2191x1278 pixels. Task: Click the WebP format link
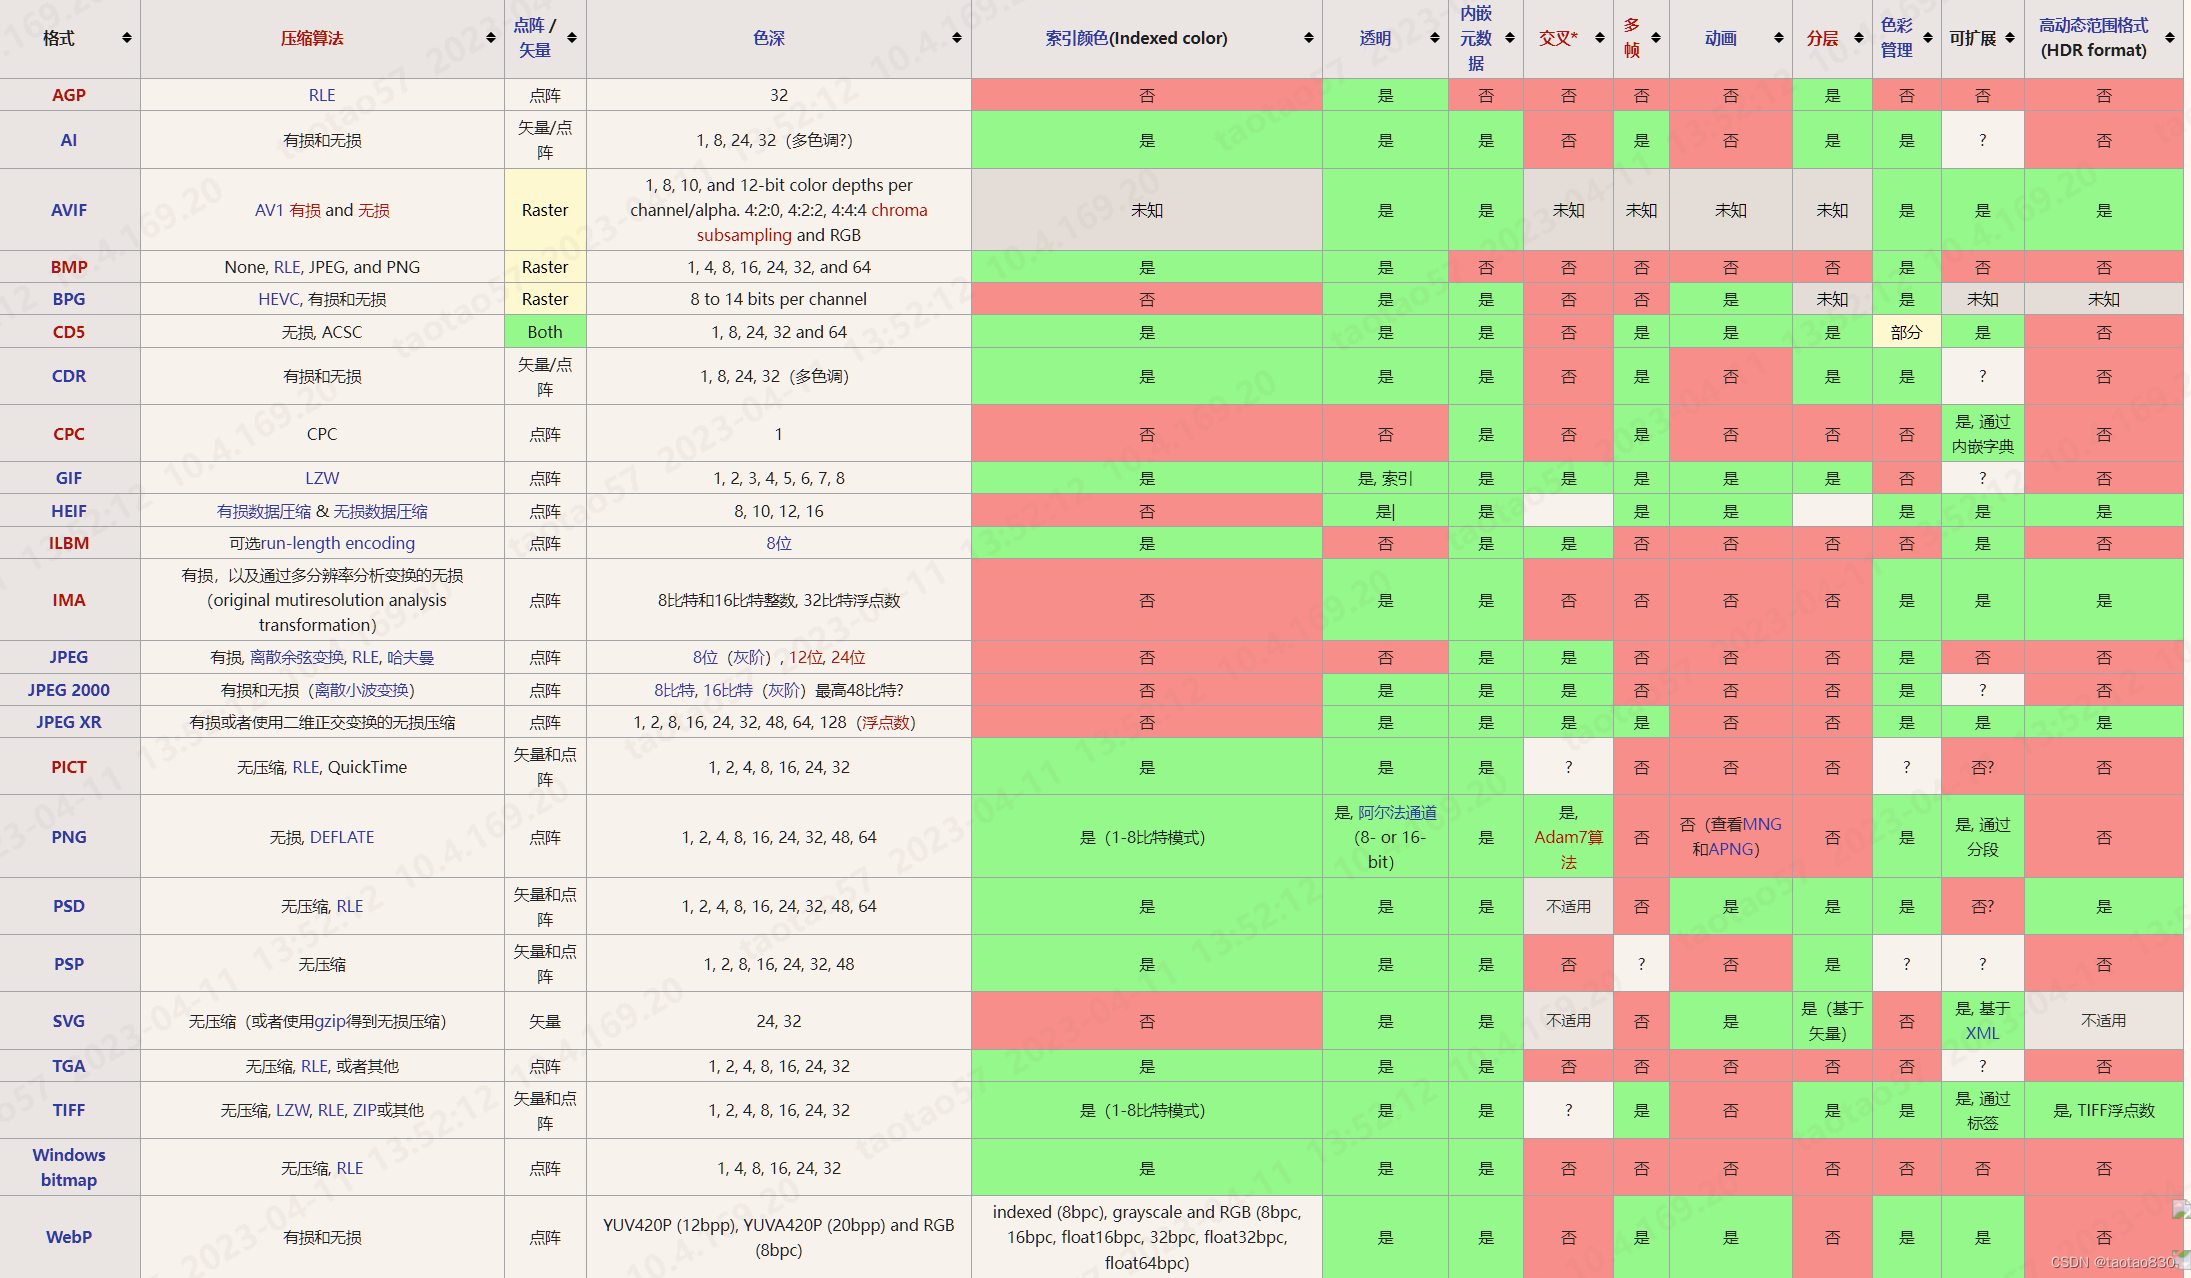tap(68, 1237)
